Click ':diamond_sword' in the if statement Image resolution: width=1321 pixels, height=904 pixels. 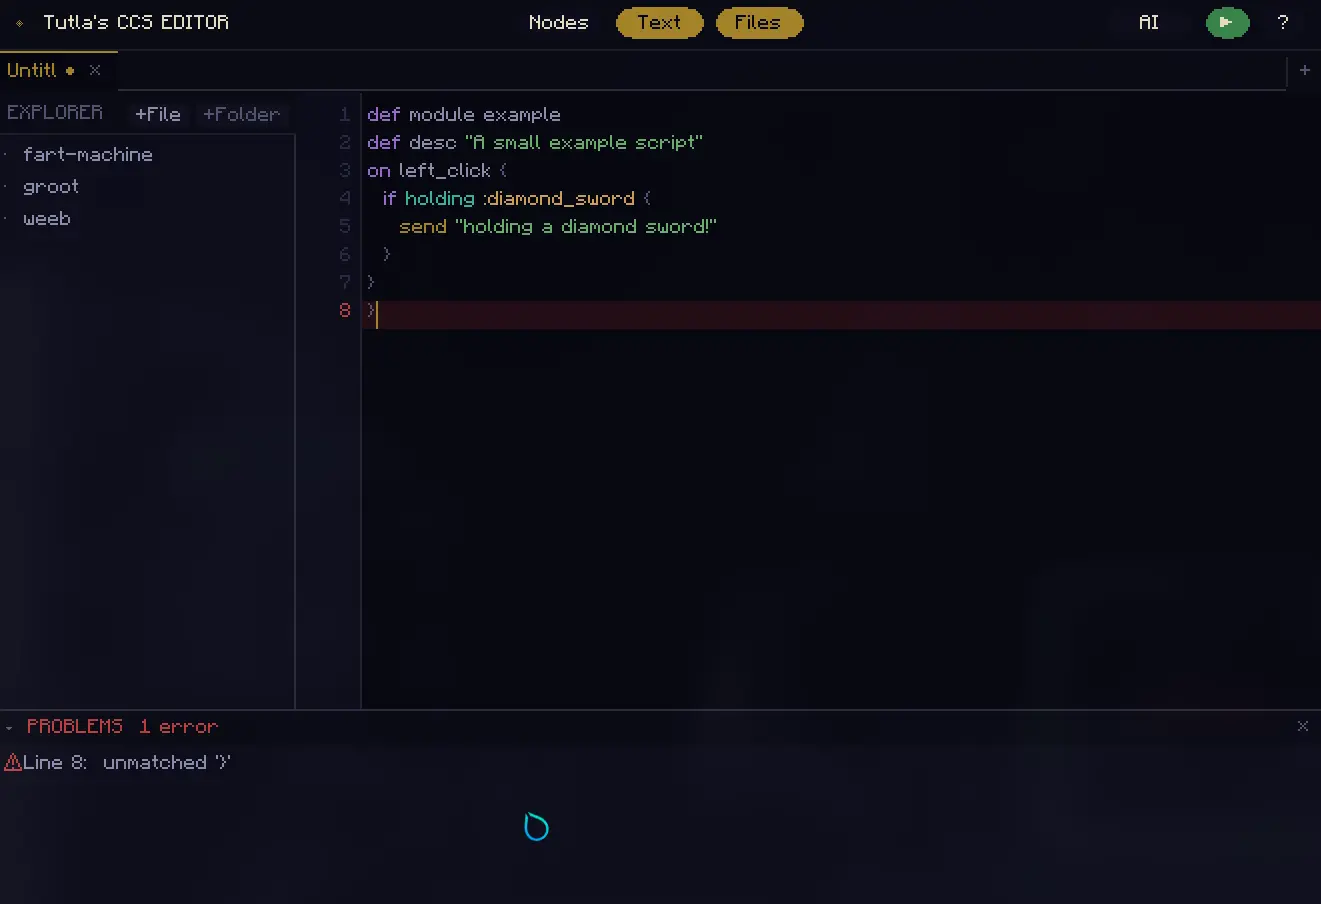(x=558, y=198)
